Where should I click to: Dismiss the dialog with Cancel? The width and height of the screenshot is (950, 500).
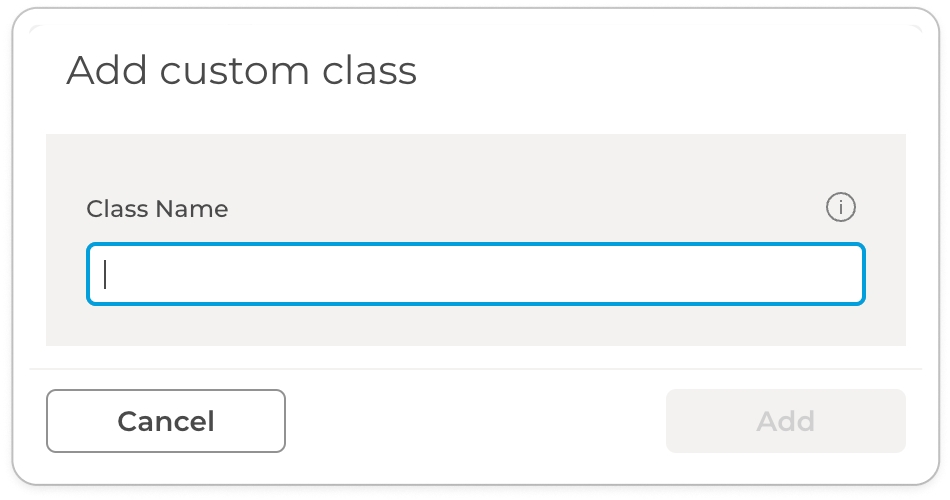tap(166, 421)
